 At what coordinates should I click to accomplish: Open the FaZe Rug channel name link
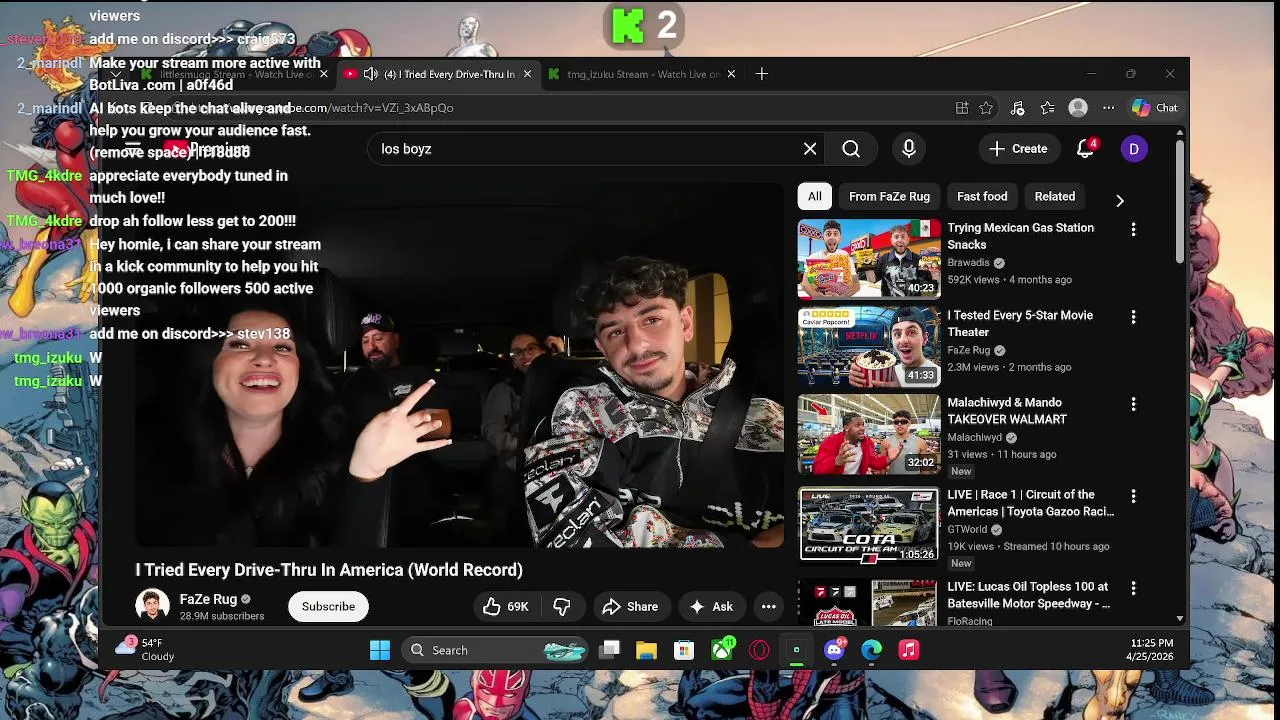pyautogui.click(x=208, y=599)
